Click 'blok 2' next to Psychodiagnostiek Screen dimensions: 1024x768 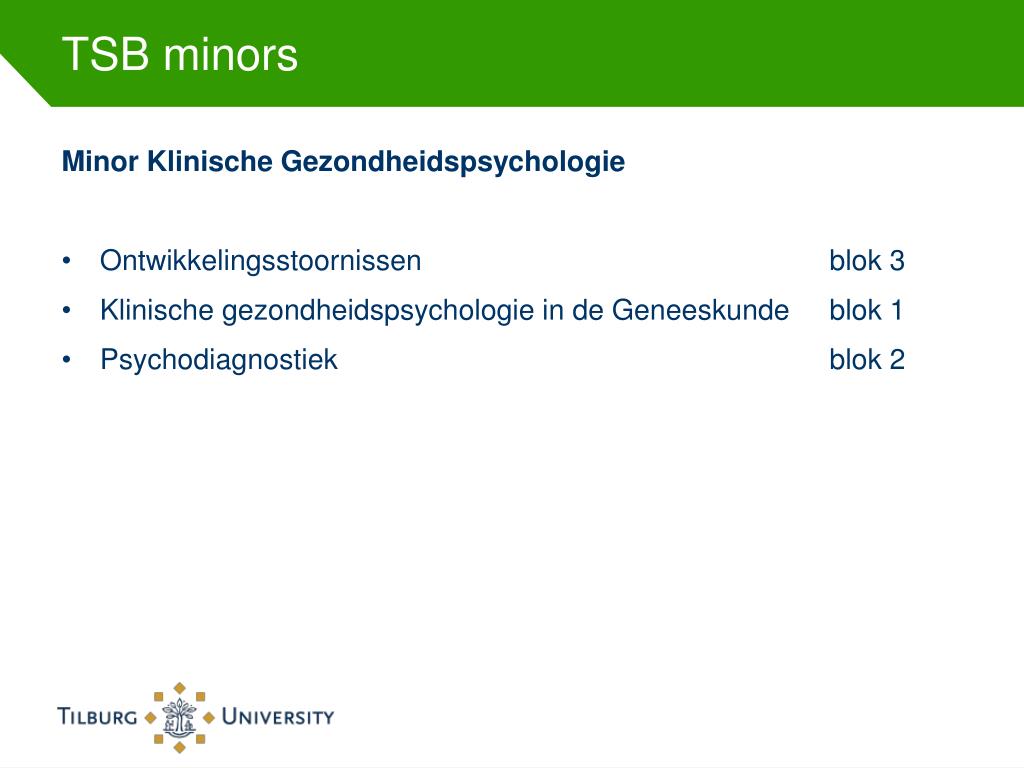pyautogui.click(x=867, y=360)
